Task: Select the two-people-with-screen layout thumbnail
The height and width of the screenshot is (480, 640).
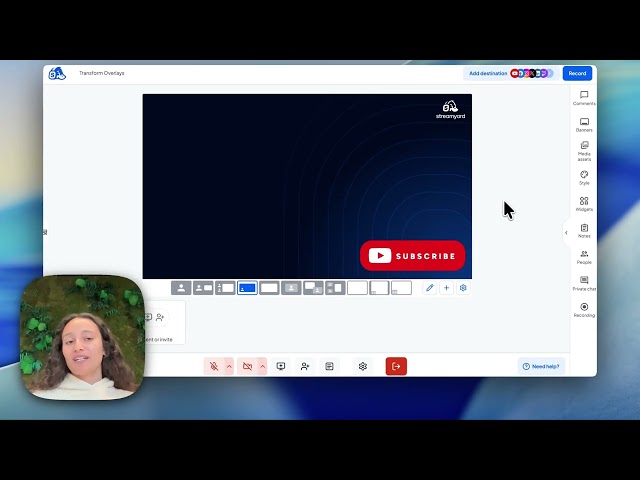Action: pos(225,288)
